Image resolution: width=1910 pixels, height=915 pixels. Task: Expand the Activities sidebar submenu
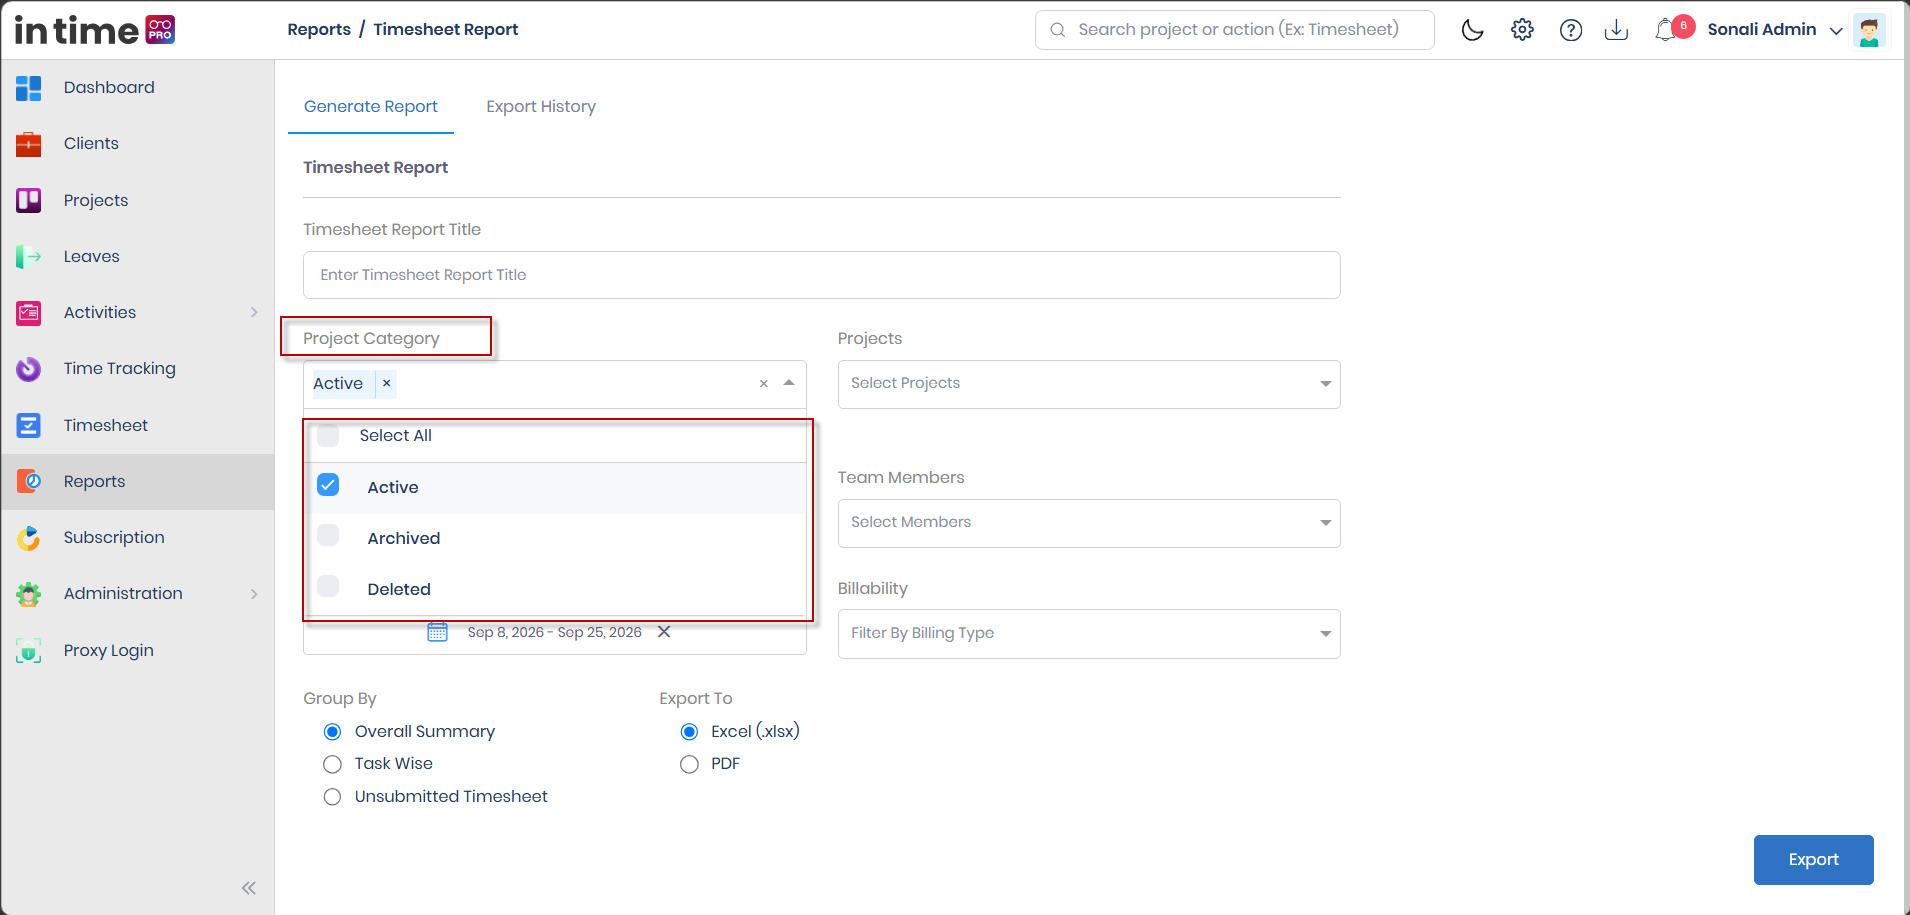click(254, 312)
